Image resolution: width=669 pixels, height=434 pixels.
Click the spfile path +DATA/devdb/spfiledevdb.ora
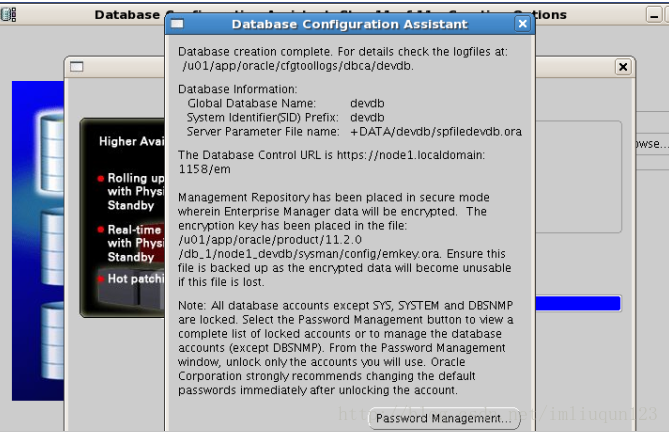pos(436,131)
